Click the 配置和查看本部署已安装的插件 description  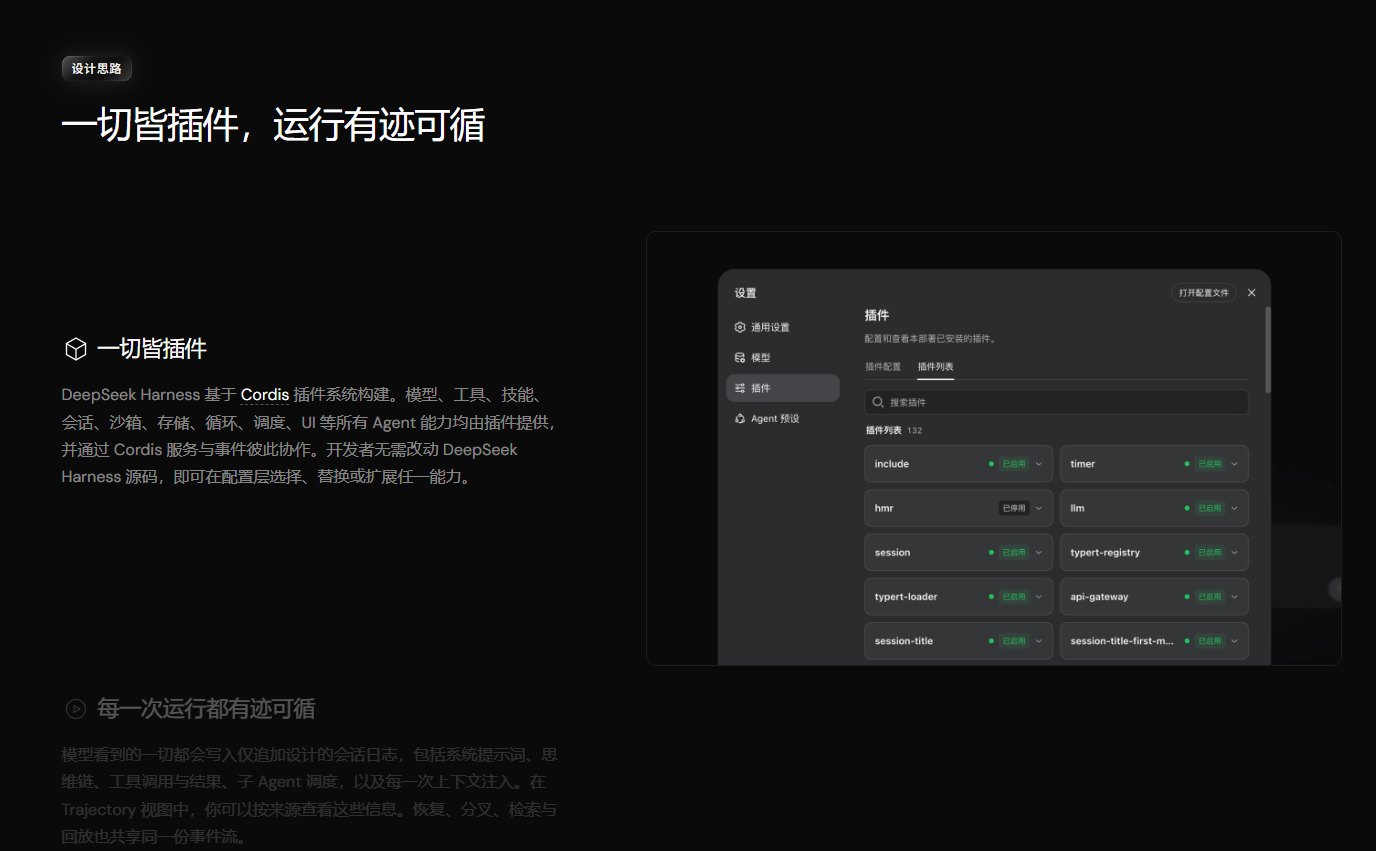point(930,339)
